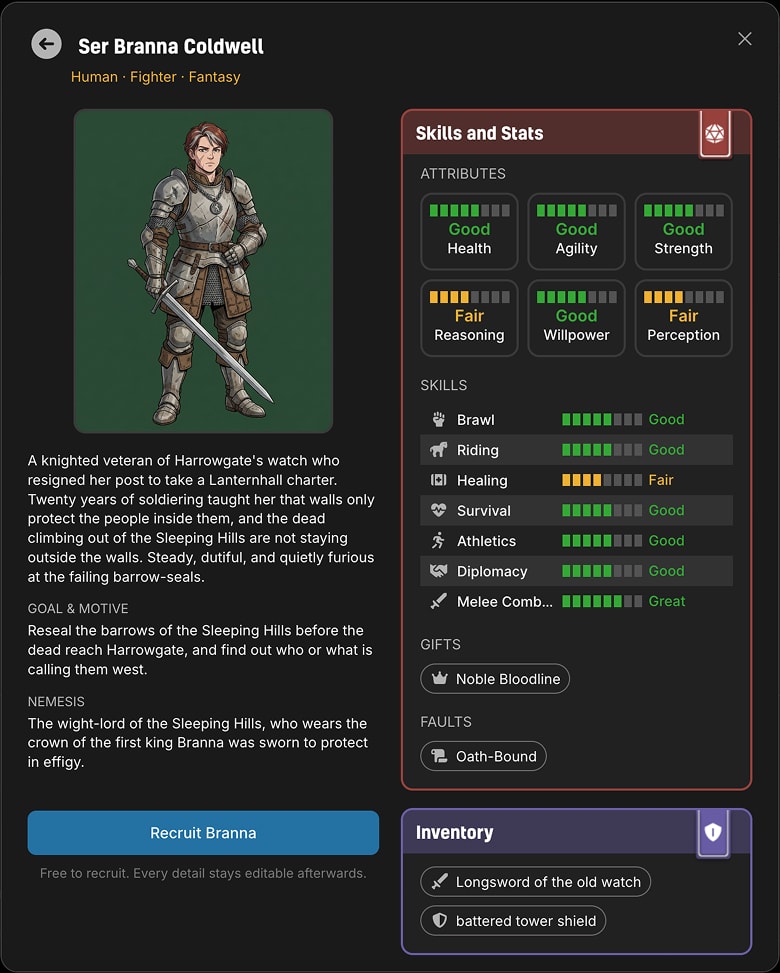Click the Brawl skill level bar
Screen dimensions: 780x973
[602, 419]
